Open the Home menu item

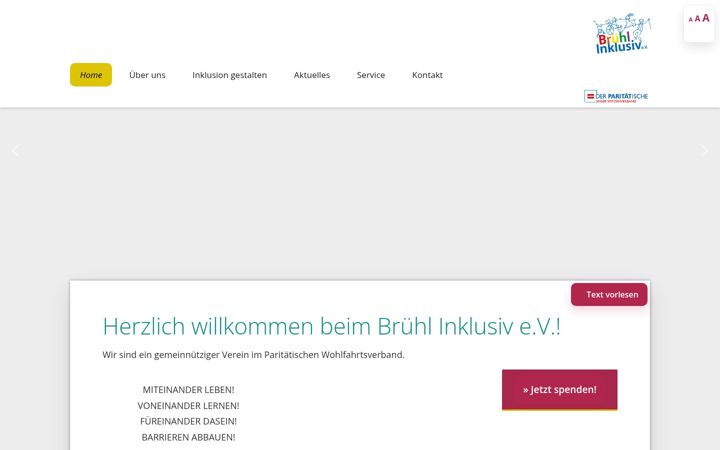91,75
